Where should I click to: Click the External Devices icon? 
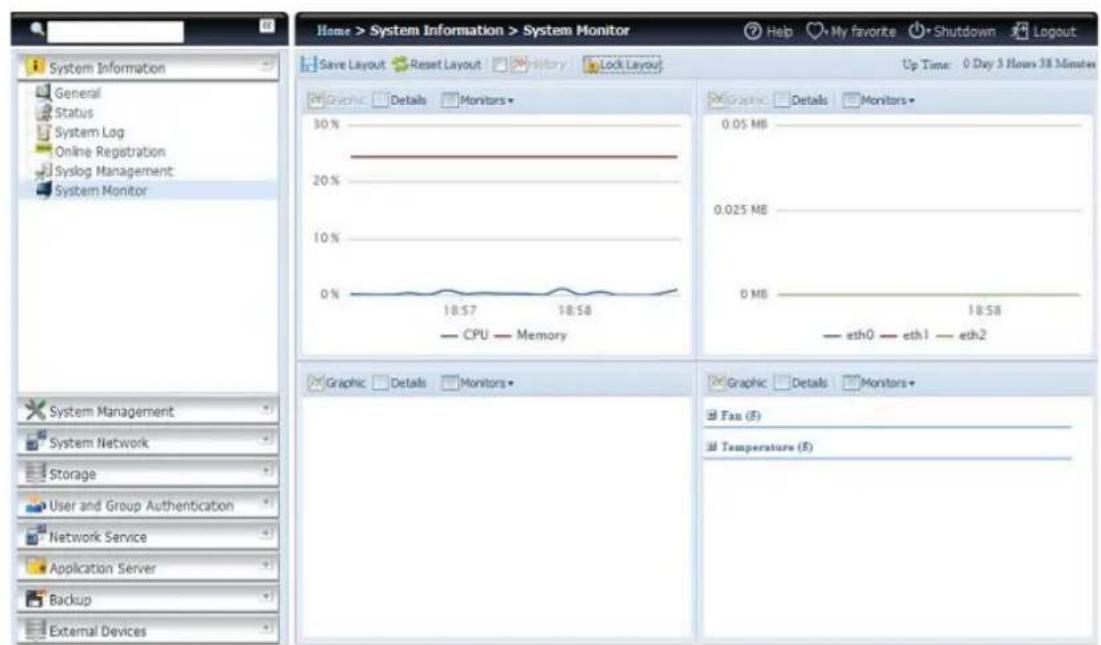click(35, 629)
